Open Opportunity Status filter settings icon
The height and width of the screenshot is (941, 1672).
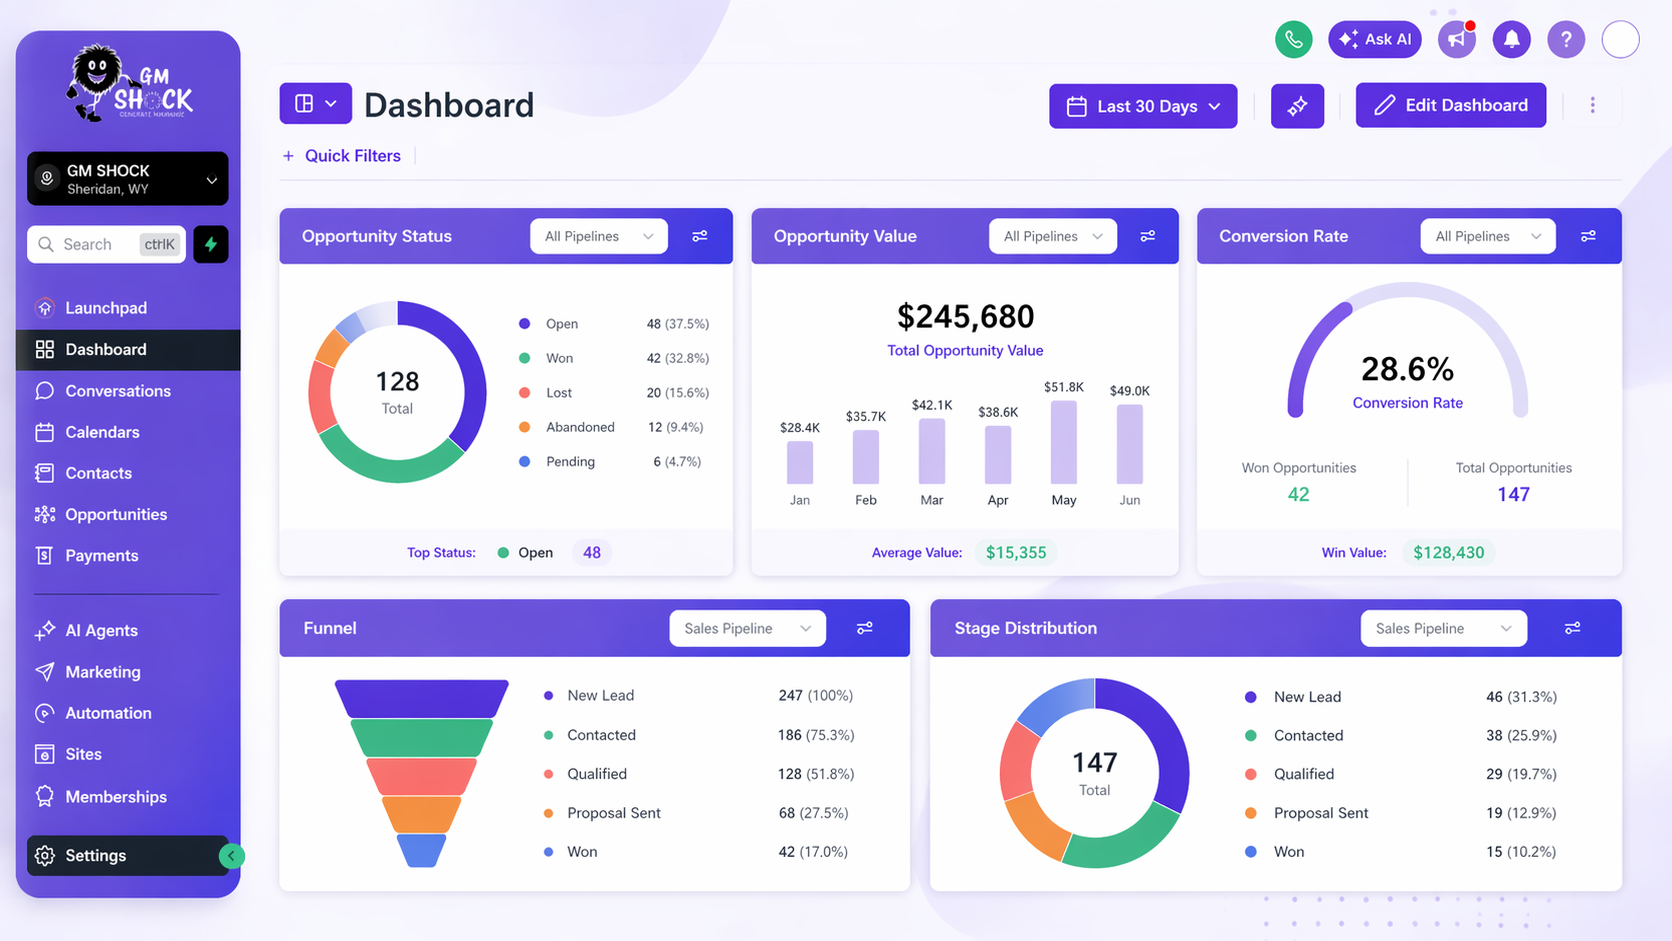click(700, 236)
